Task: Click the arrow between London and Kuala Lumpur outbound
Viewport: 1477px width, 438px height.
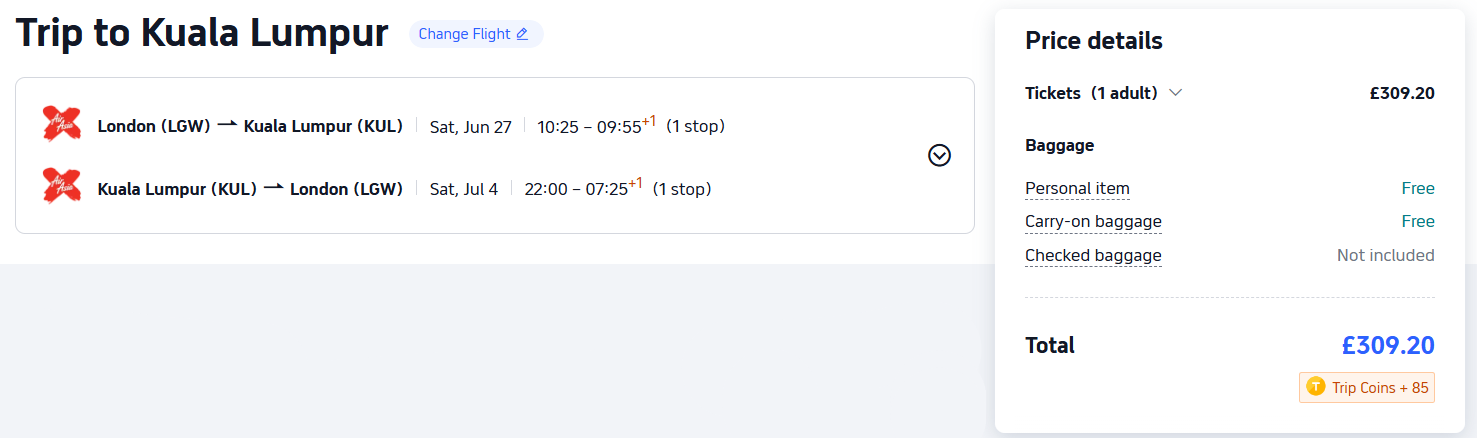Action: [227, 125]
